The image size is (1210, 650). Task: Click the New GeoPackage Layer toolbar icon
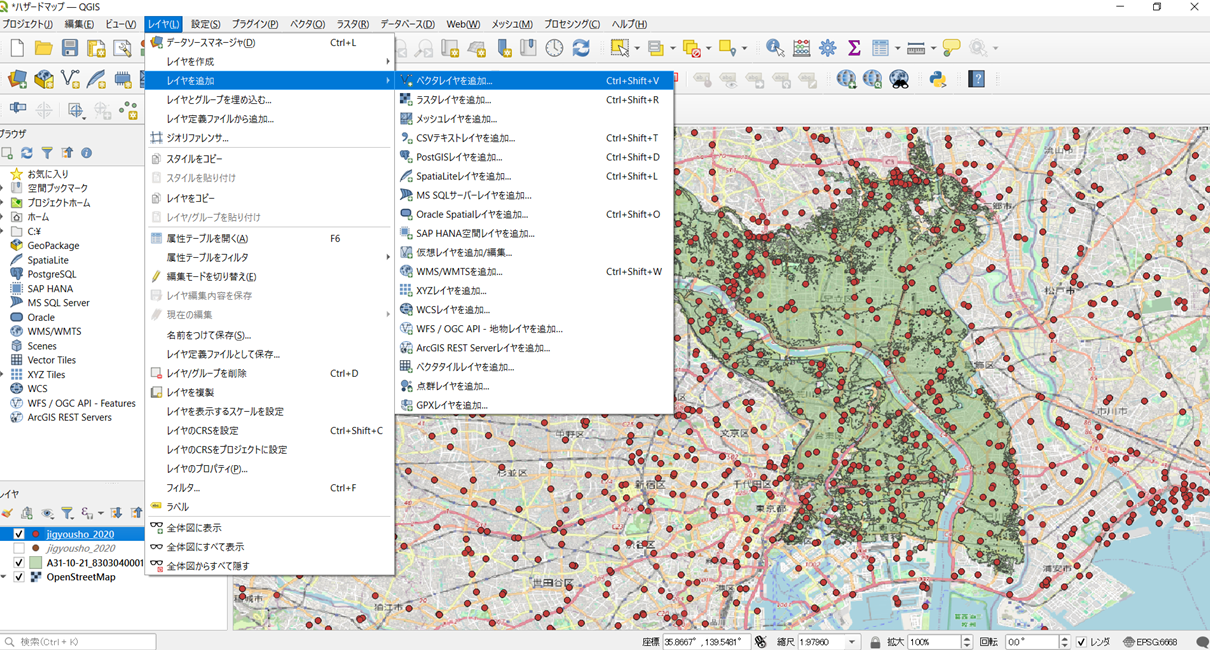tap(43, 79)
